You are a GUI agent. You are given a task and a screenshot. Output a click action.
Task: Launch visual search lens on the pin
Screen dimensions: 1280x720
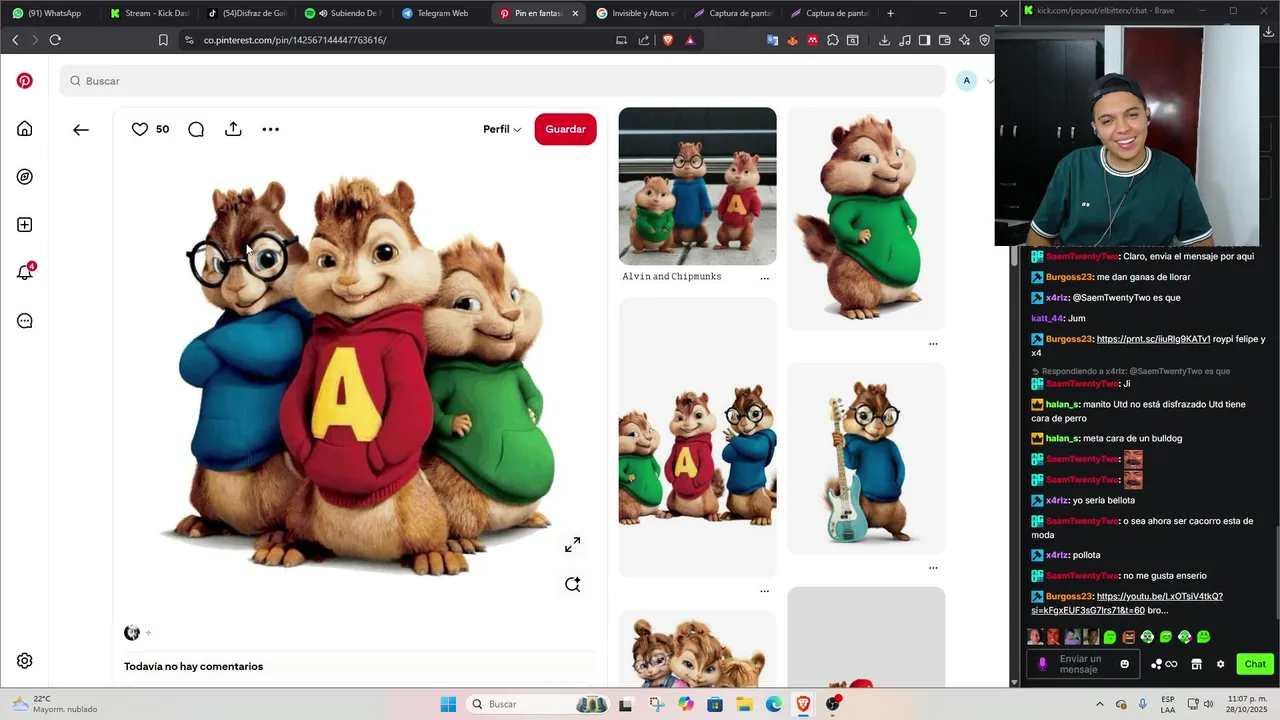click(x=572, y=585)
